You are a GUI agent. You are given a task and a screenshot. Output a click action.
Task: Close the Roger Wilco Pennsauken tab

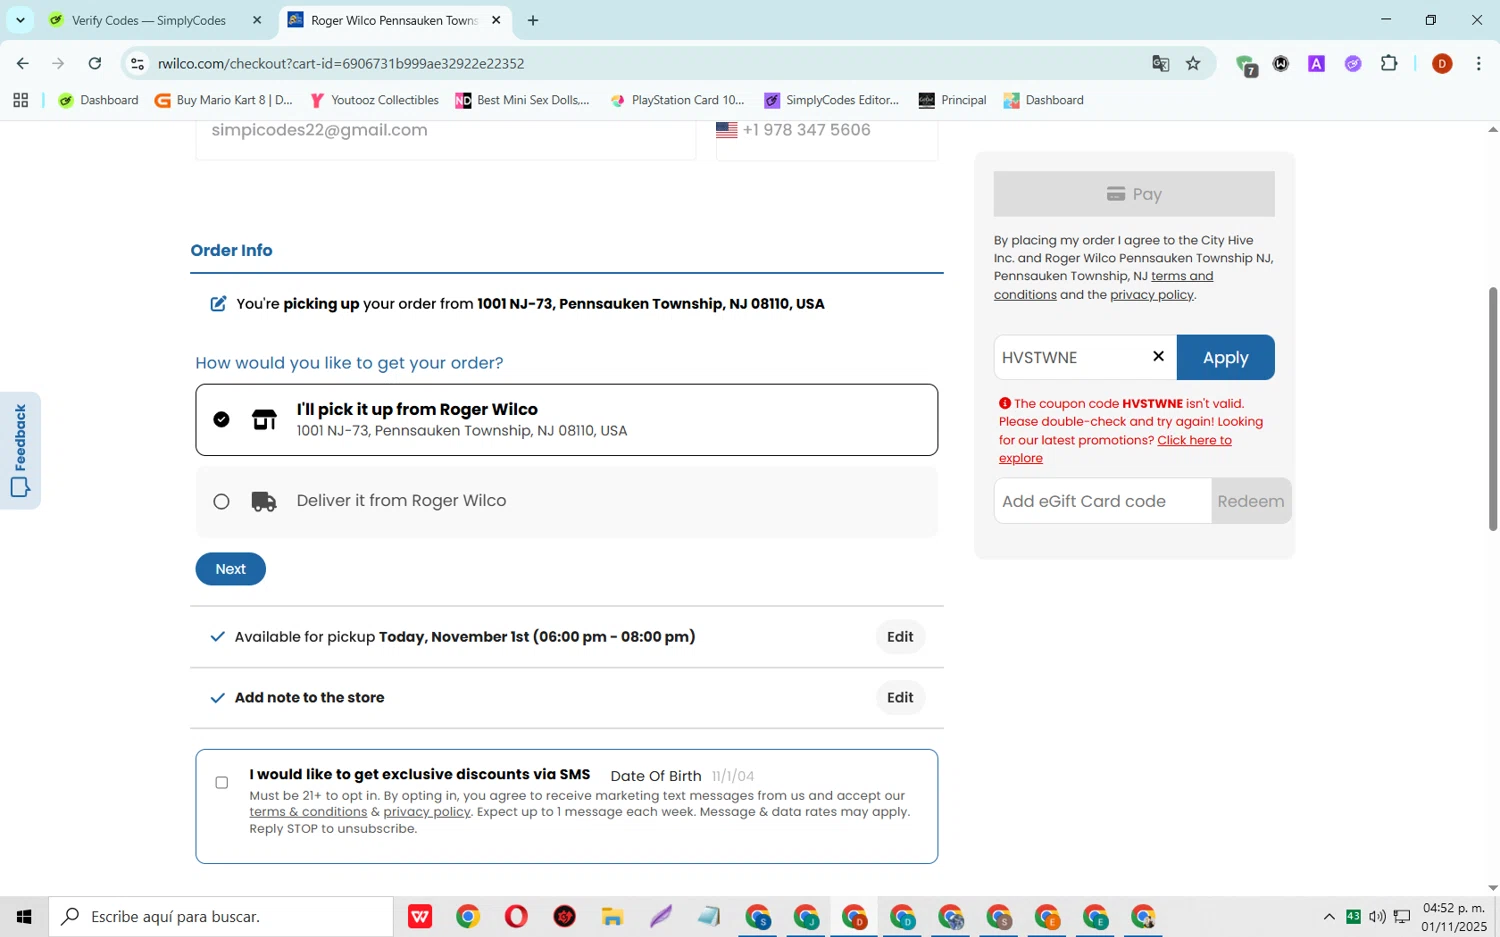[496, 20]
